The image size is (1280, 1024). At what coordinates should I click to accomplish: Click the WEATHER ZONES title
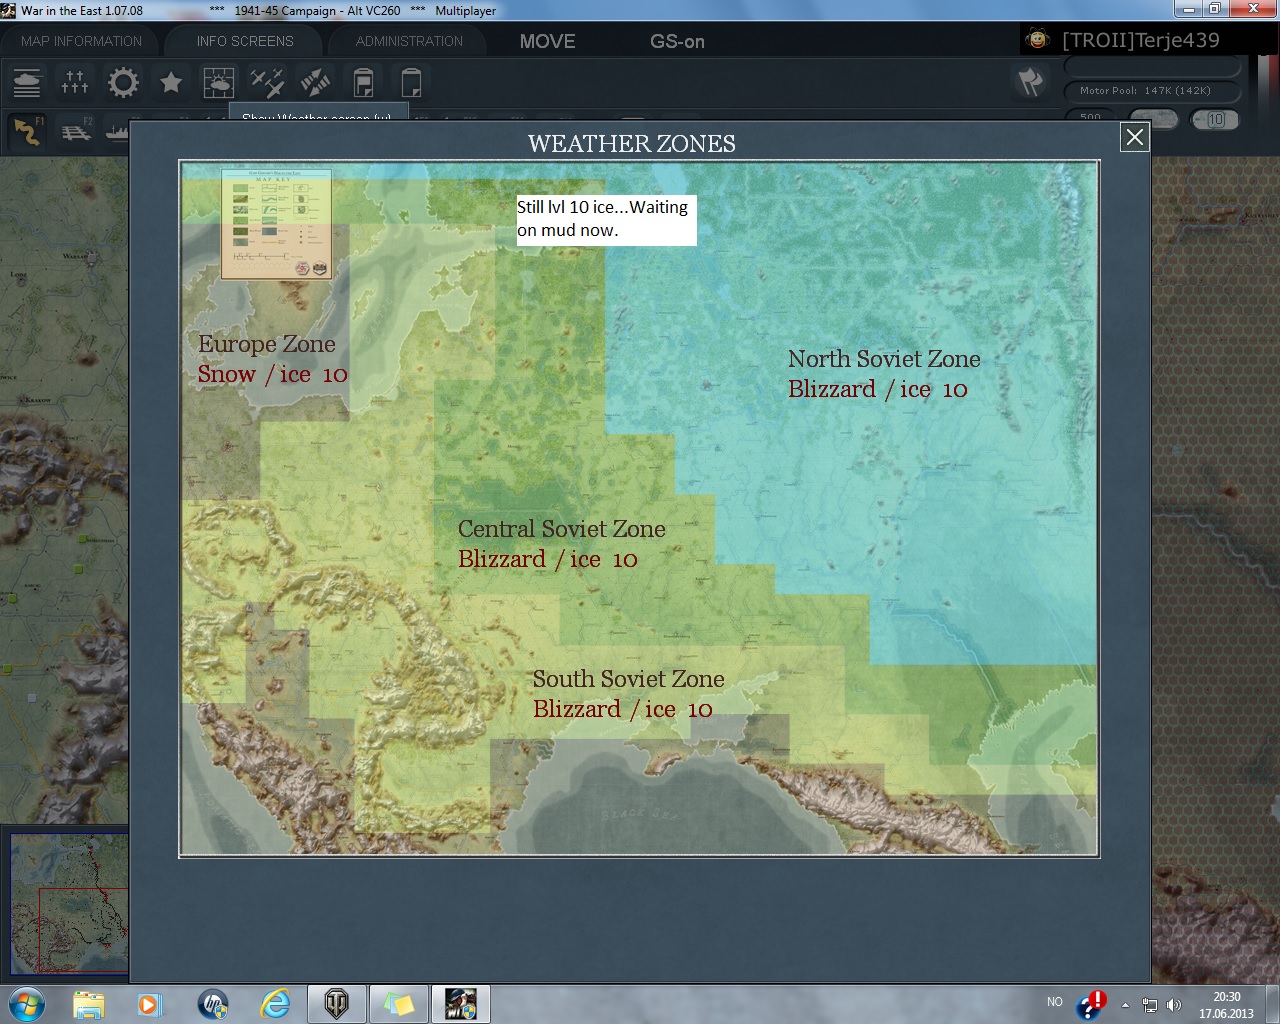coord(632,144)
